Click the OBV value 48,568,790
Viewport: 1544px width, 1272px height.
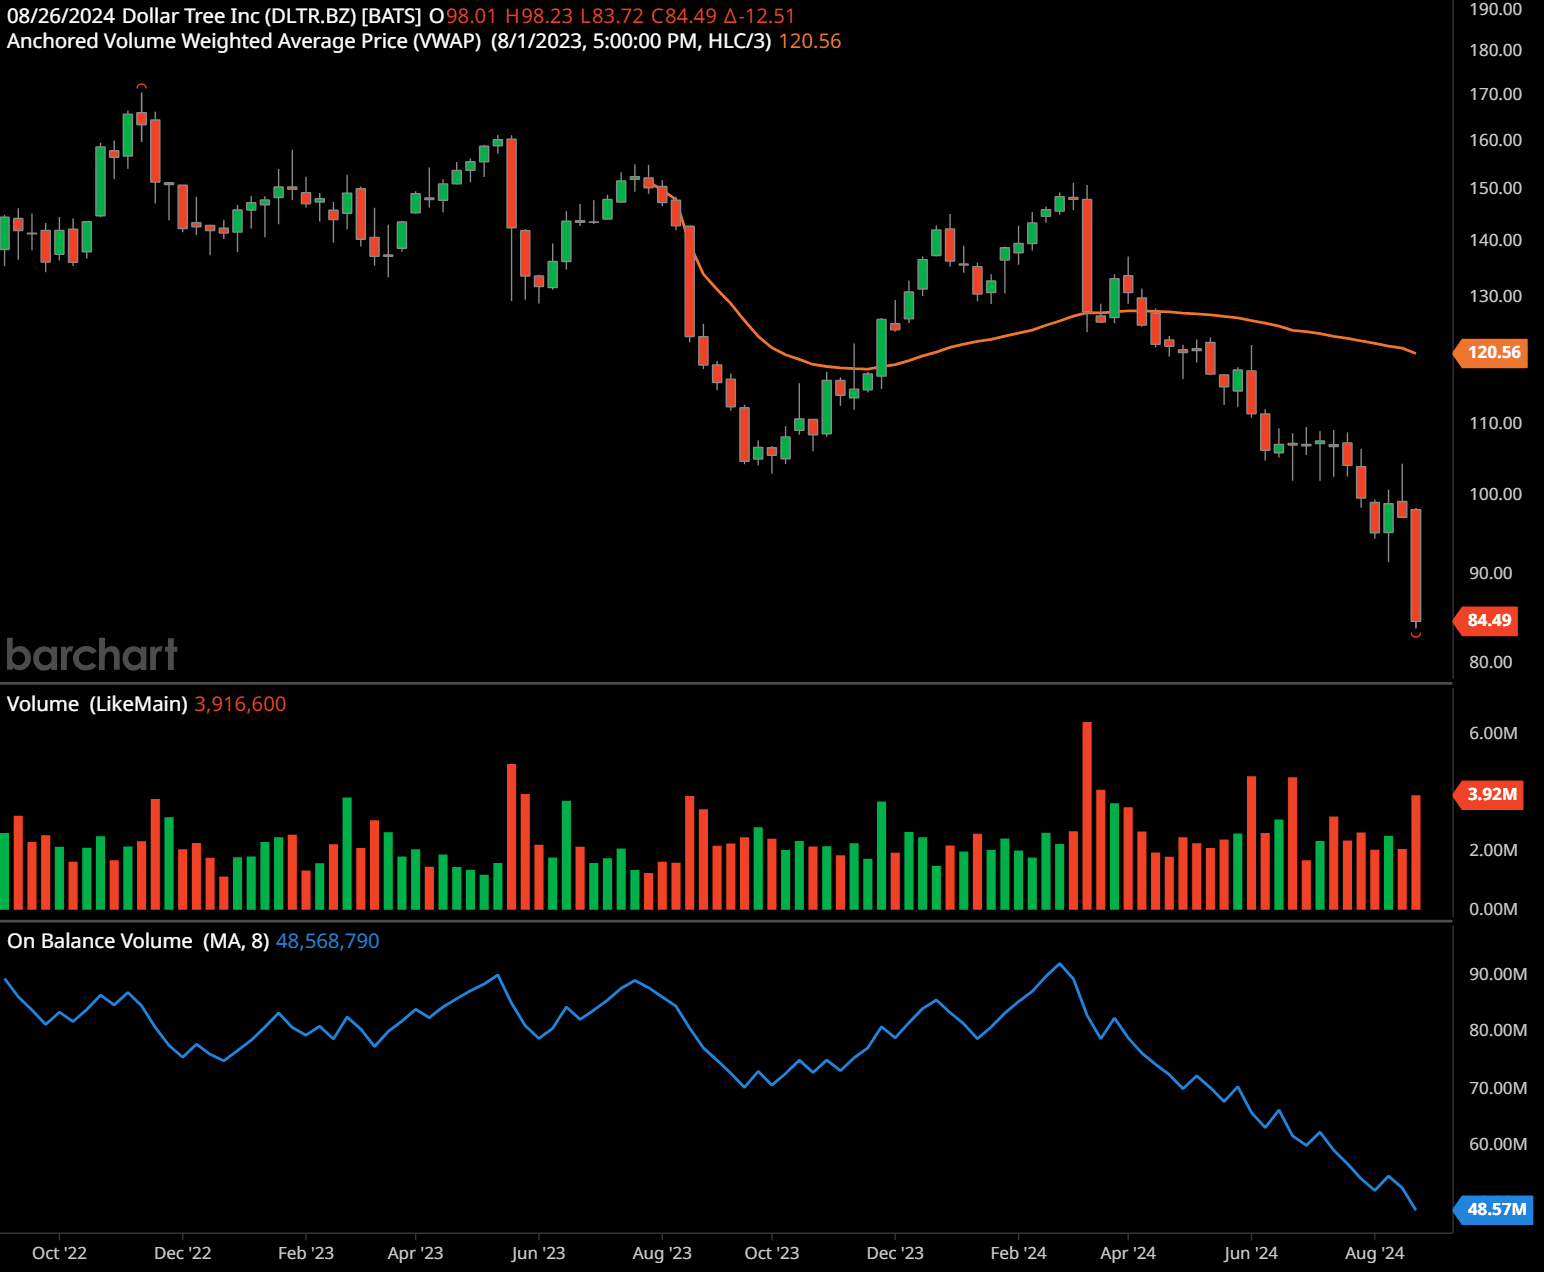[328, 941]
